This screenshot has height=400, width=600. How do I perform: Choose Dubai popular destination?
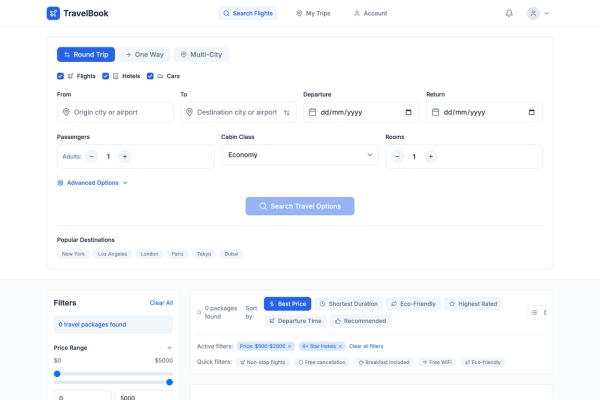(x=231, y=254)
